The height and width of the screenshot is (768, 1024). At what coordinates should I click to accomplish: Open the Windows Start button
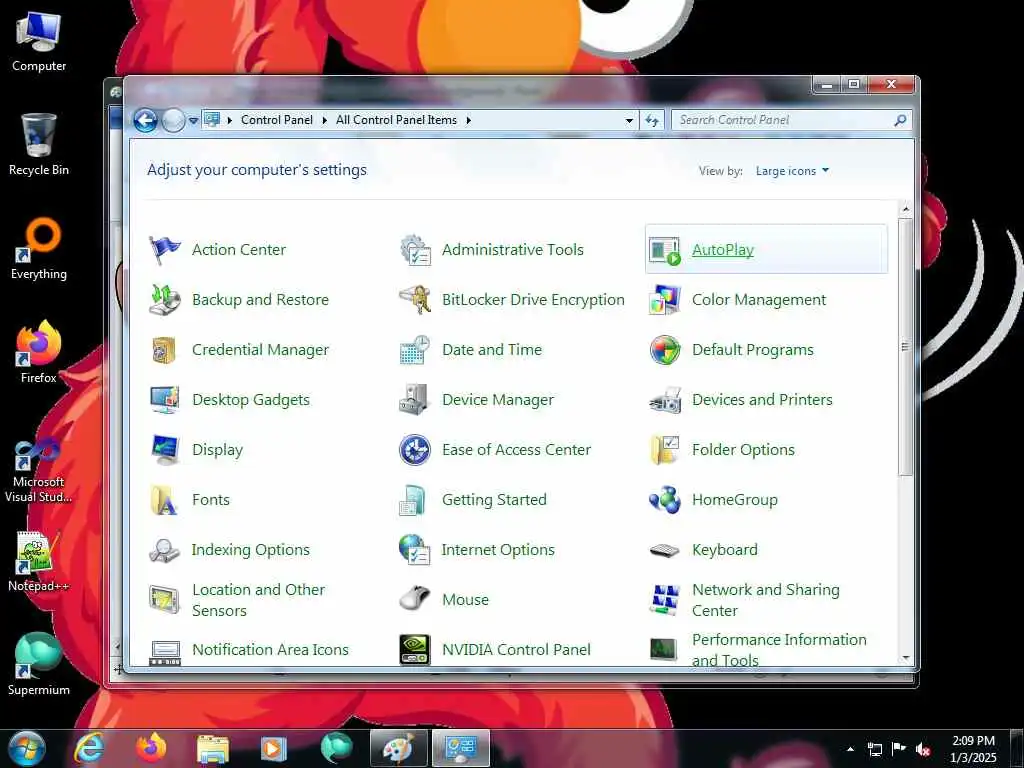[25, 748]
